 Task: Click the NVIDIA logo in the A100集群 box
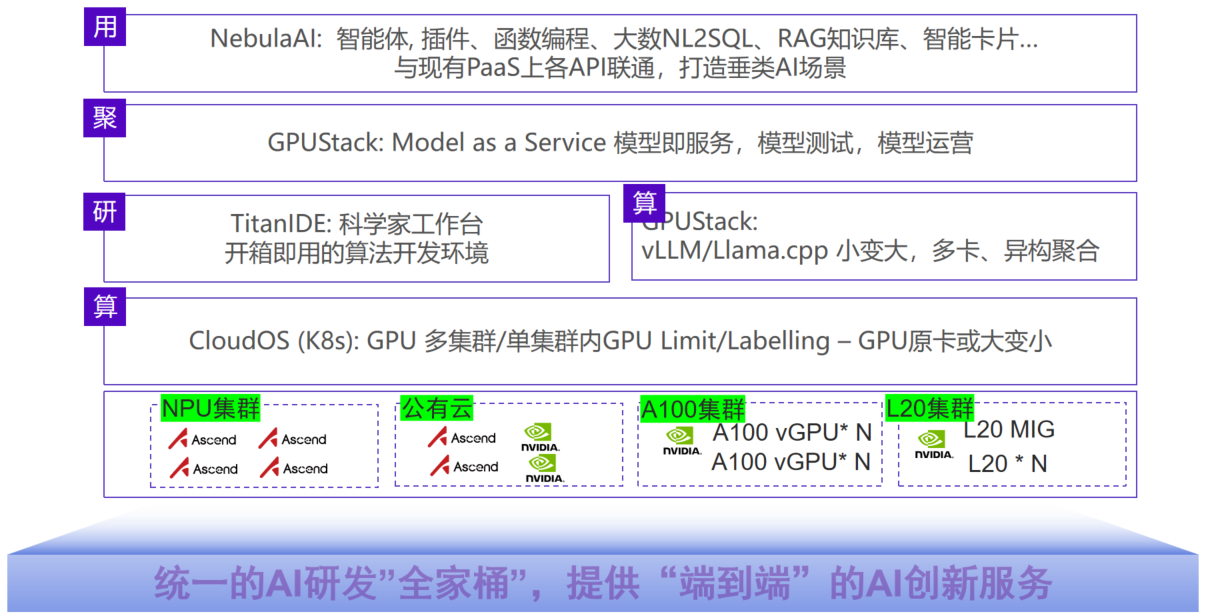[x=681, y=442]
